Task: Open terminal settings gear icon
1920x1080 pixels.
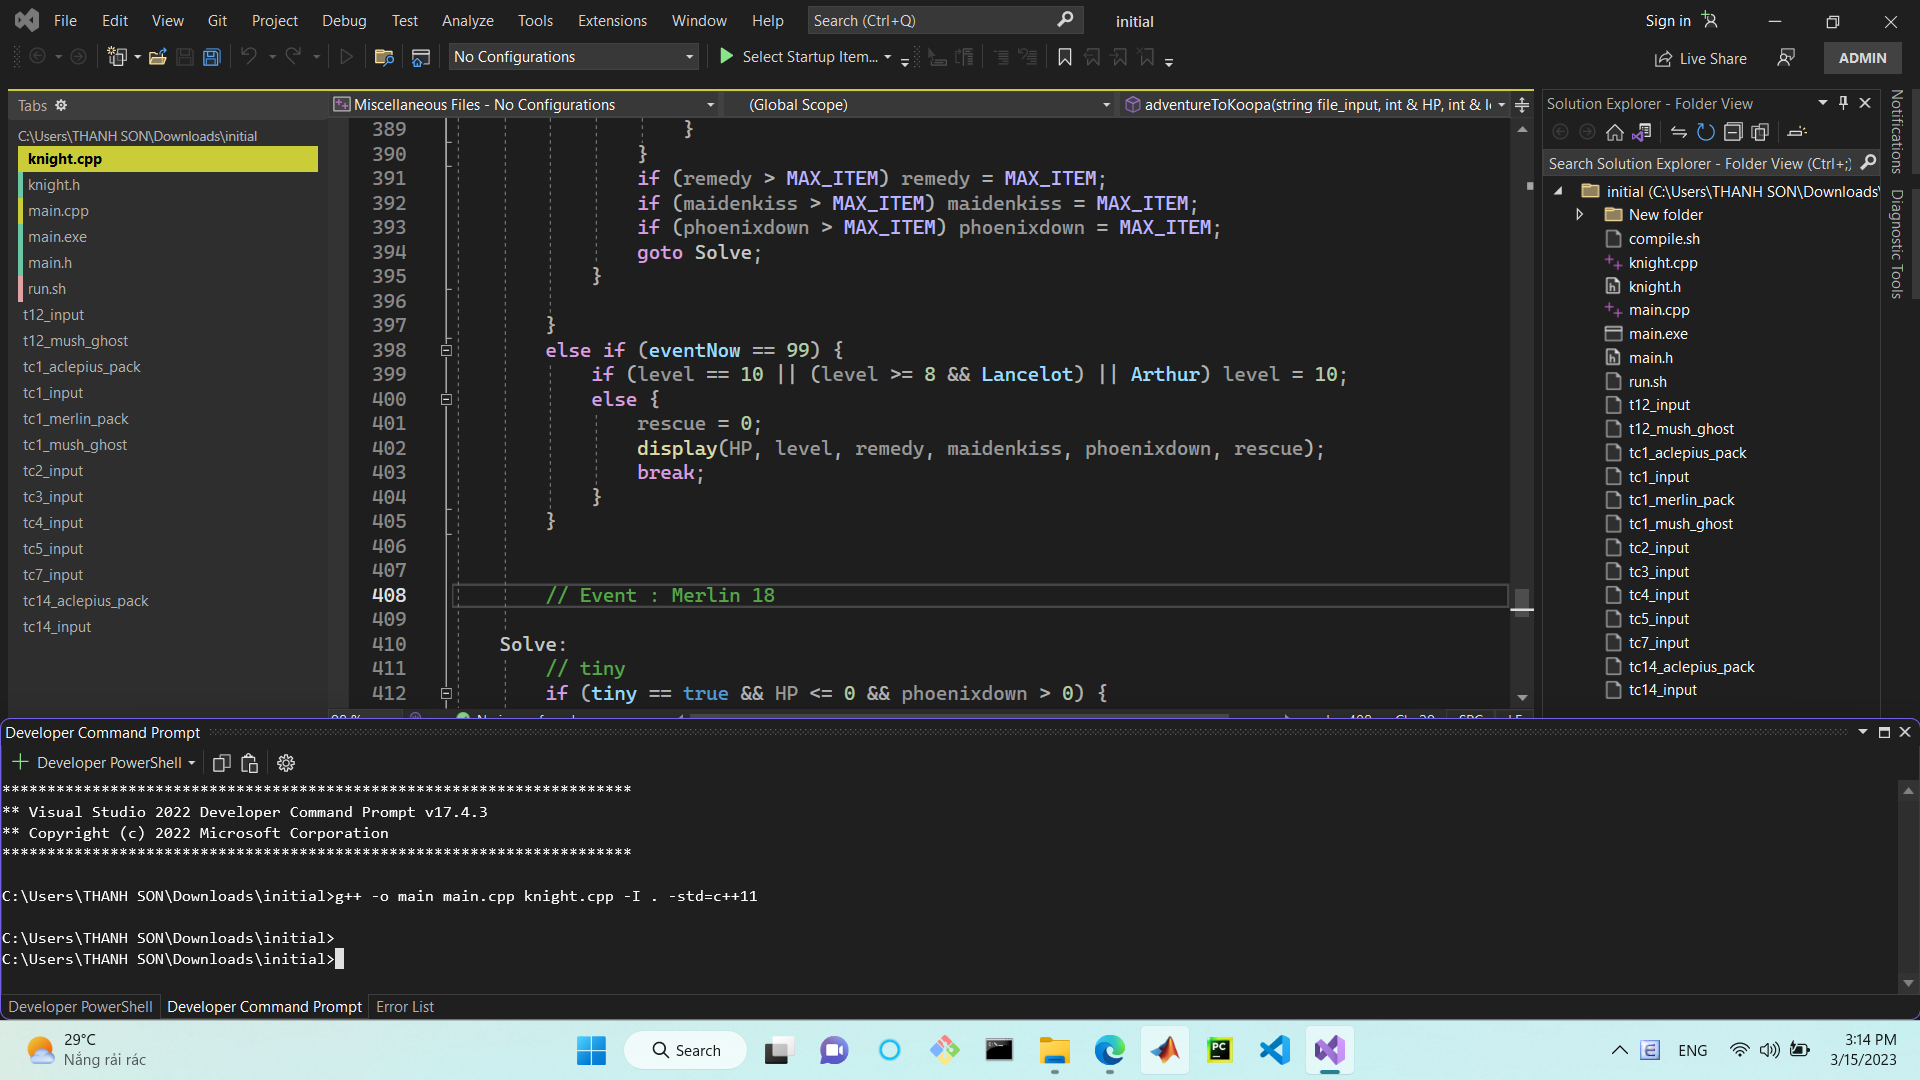Action: coord(286,763)
